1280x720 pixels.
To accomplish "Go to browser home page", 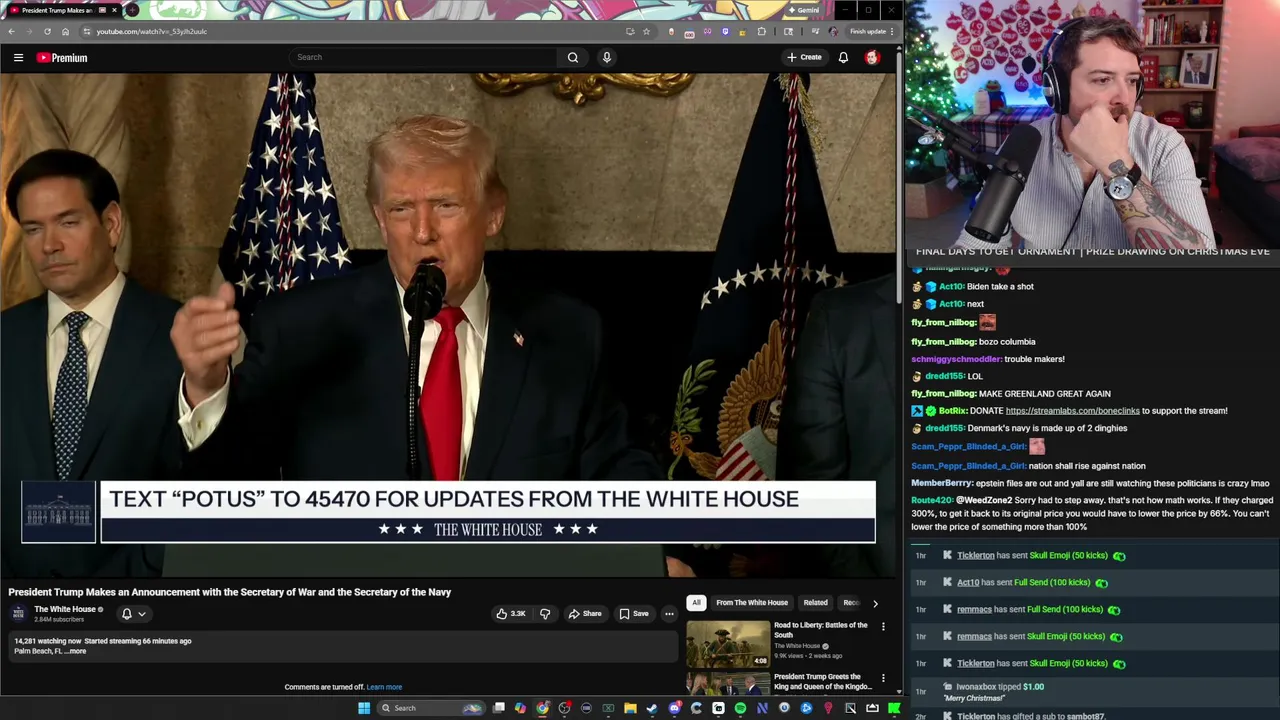I will click(x=65, y=31).
